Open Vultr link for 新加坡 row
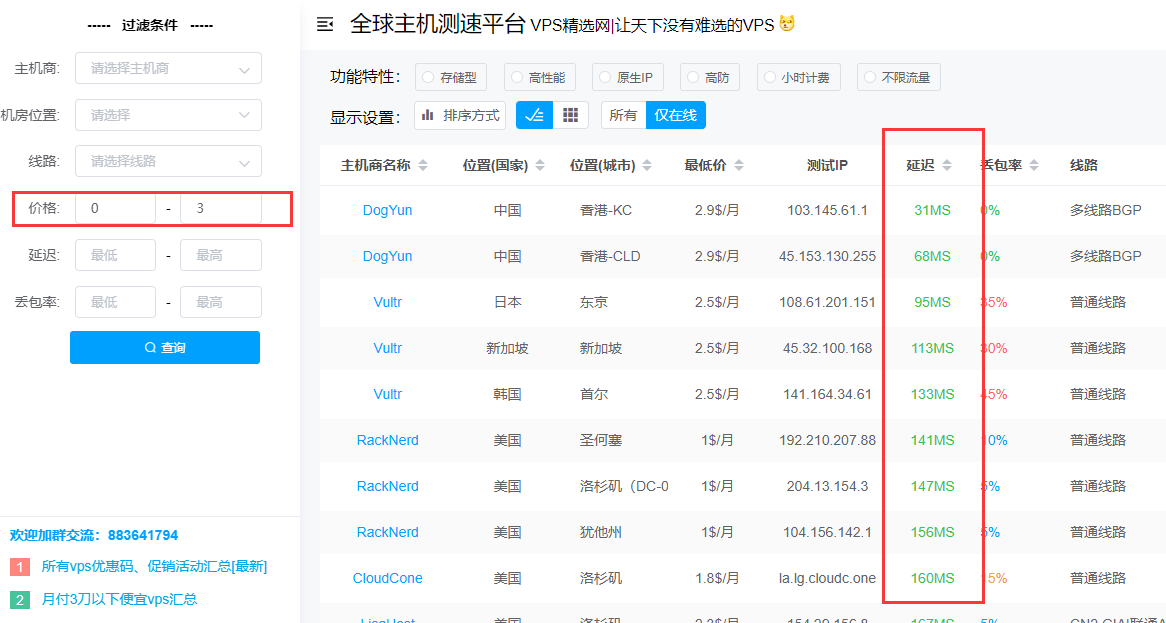Image resolution: width=1166 pixels, height=623 pixels. click(x=387, y=348)
